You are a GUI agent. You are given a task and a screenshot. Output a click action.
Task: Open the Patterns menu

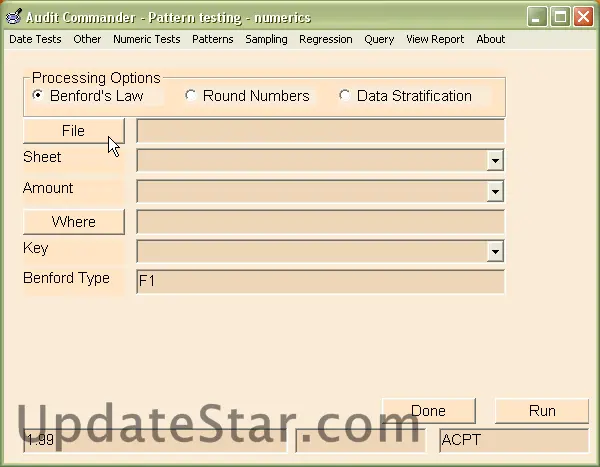tap(213, 39)
